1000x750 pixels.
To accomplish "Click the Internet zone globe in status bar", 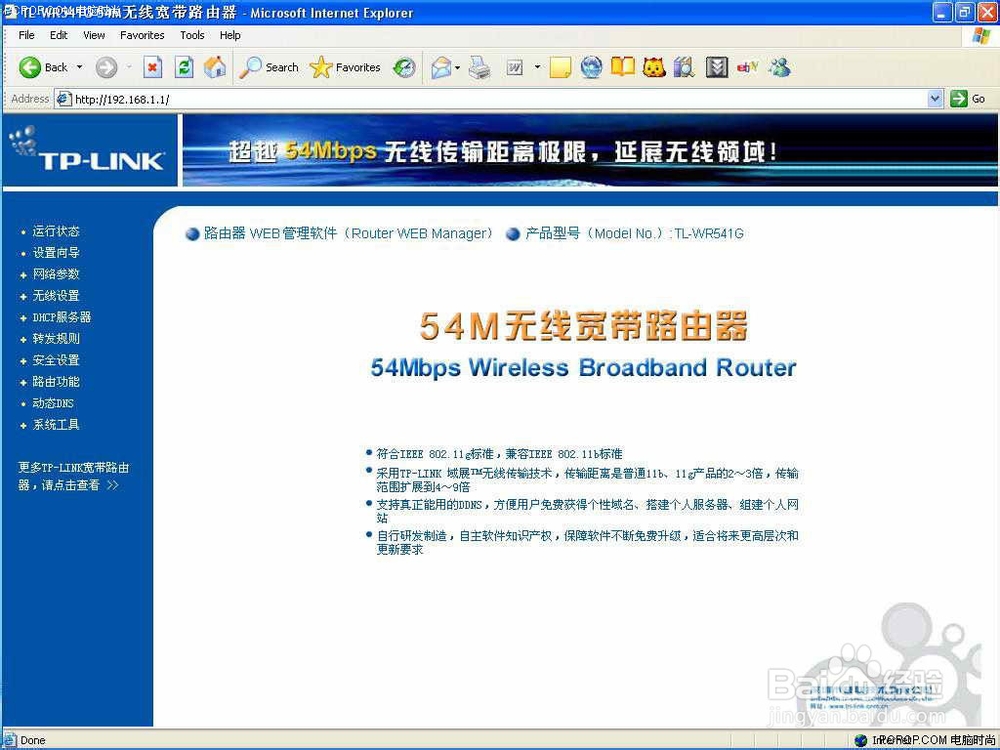I will click(x=861, y=740).
